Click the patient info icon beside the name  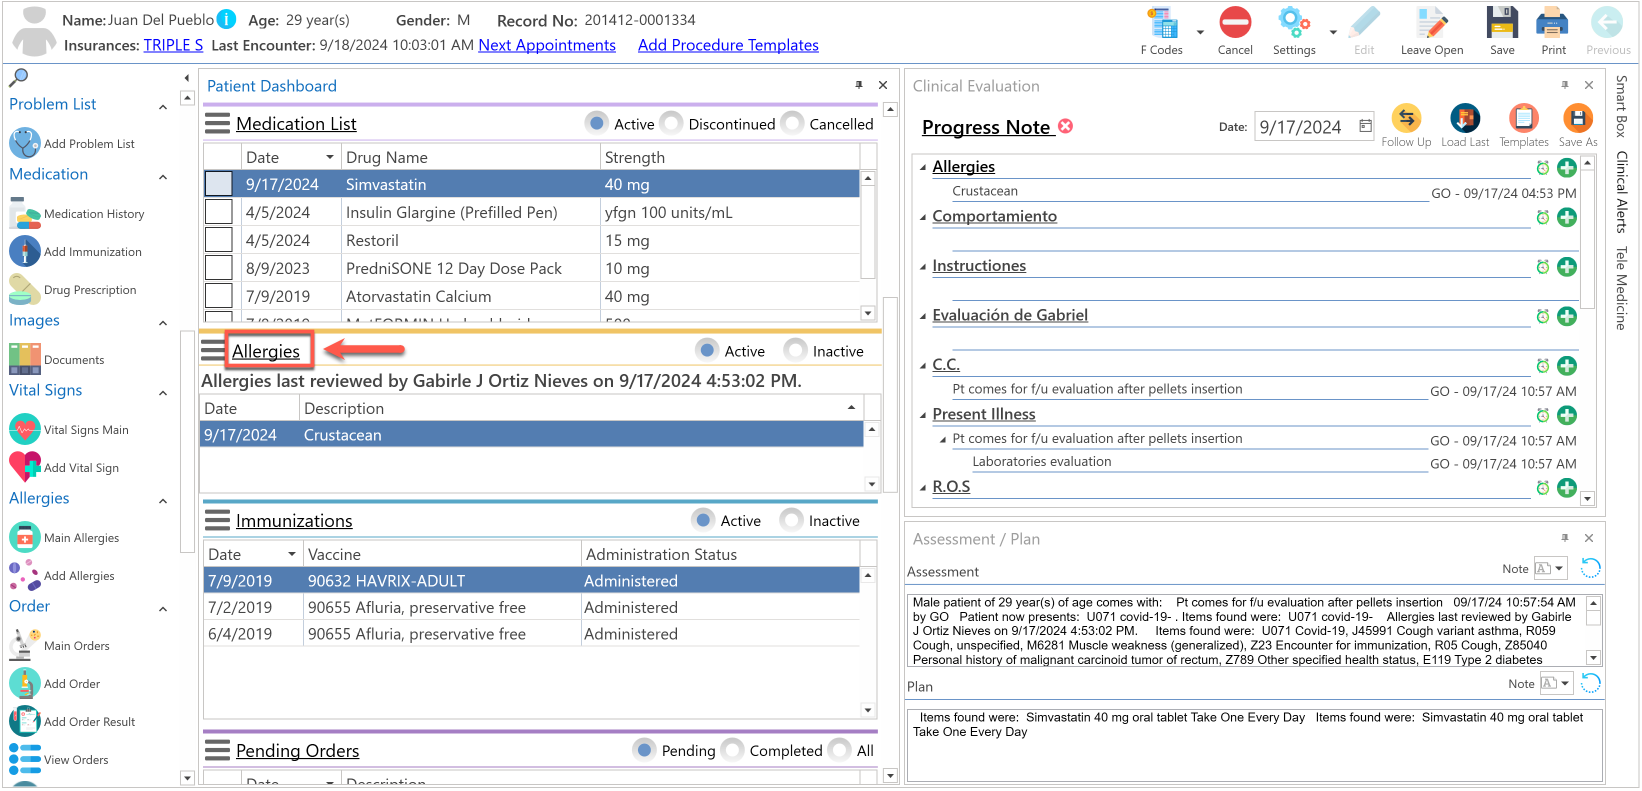click(227, 19)
